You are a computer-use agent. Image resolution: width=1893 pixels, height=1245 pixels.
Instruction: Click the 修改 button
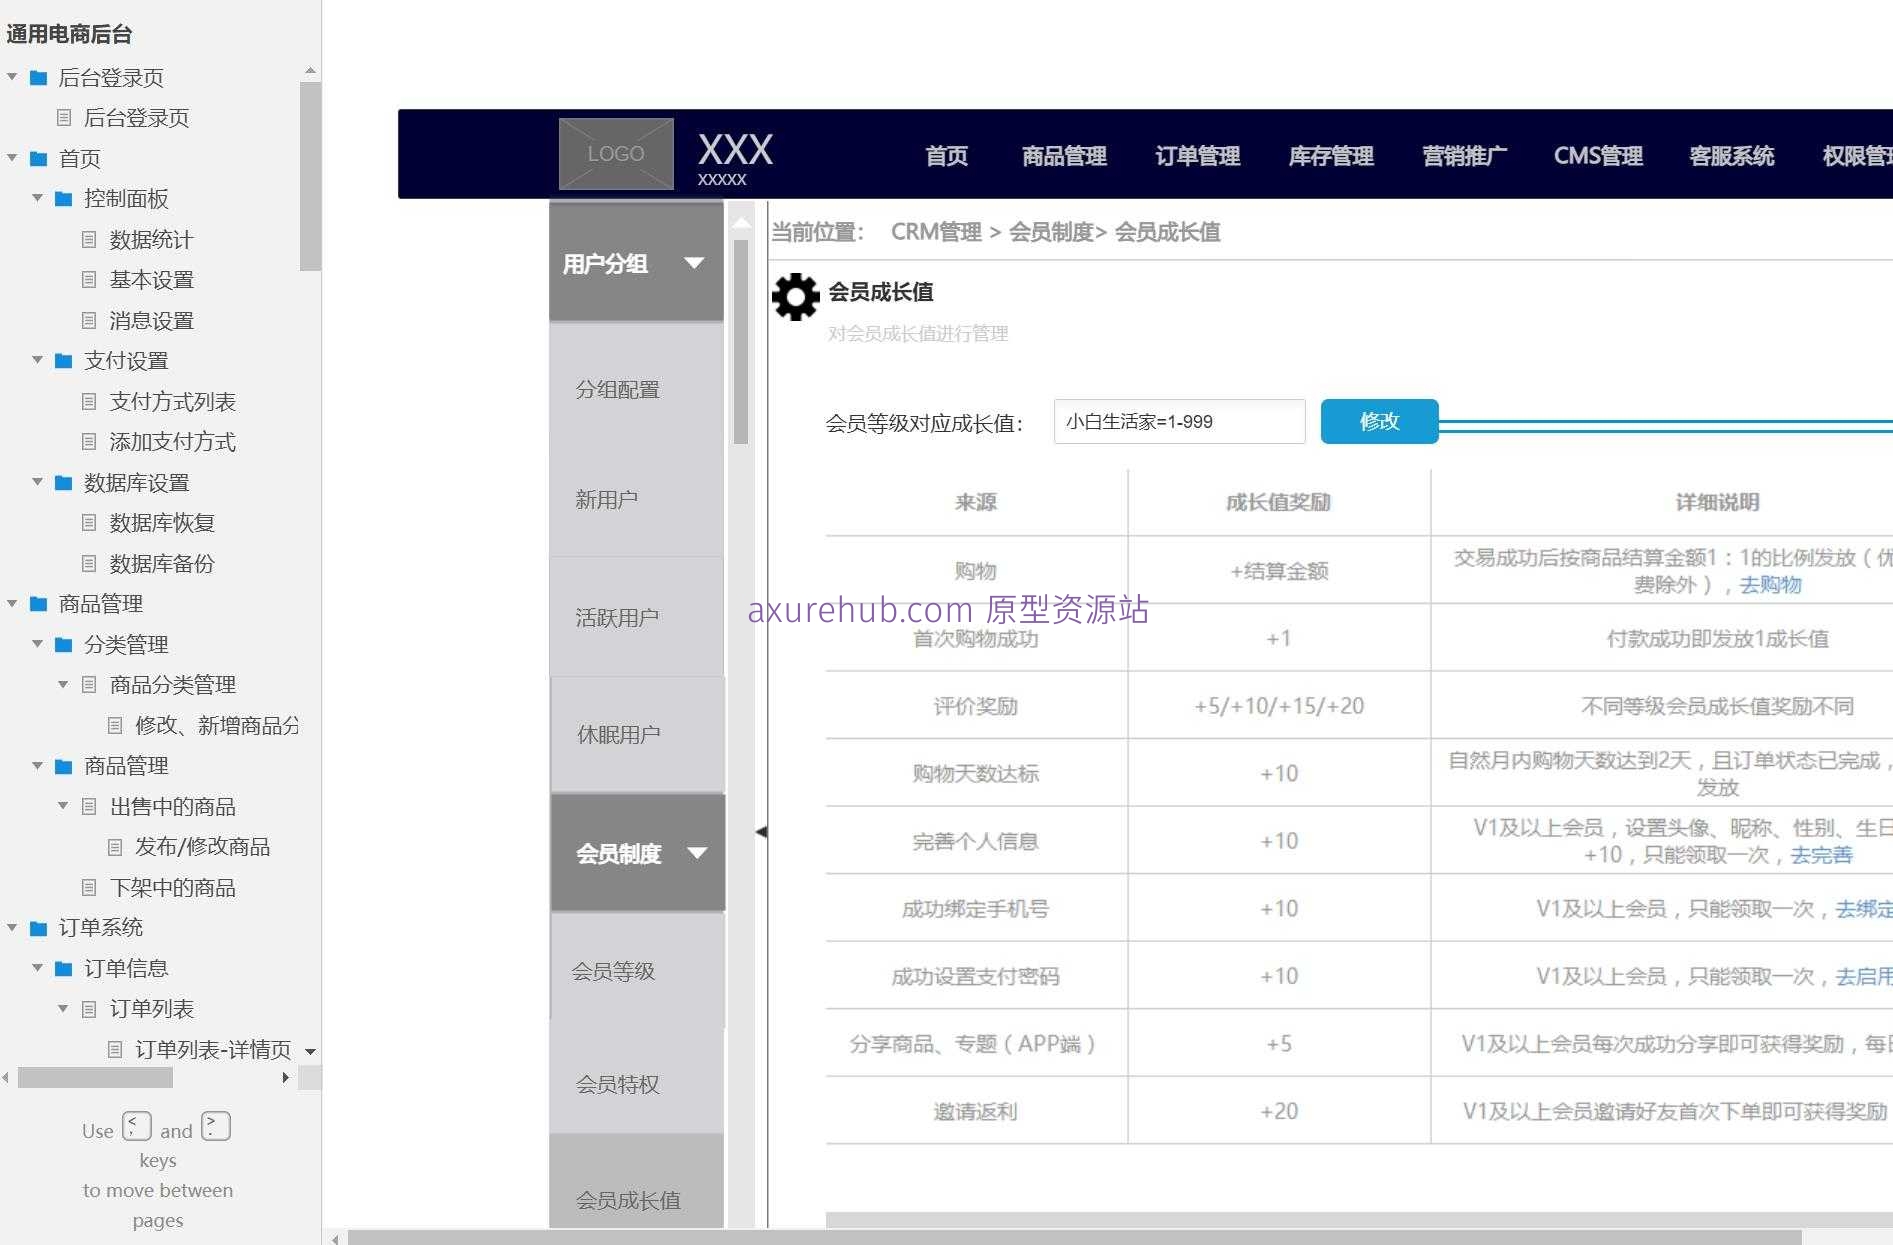click(1379, 421)
